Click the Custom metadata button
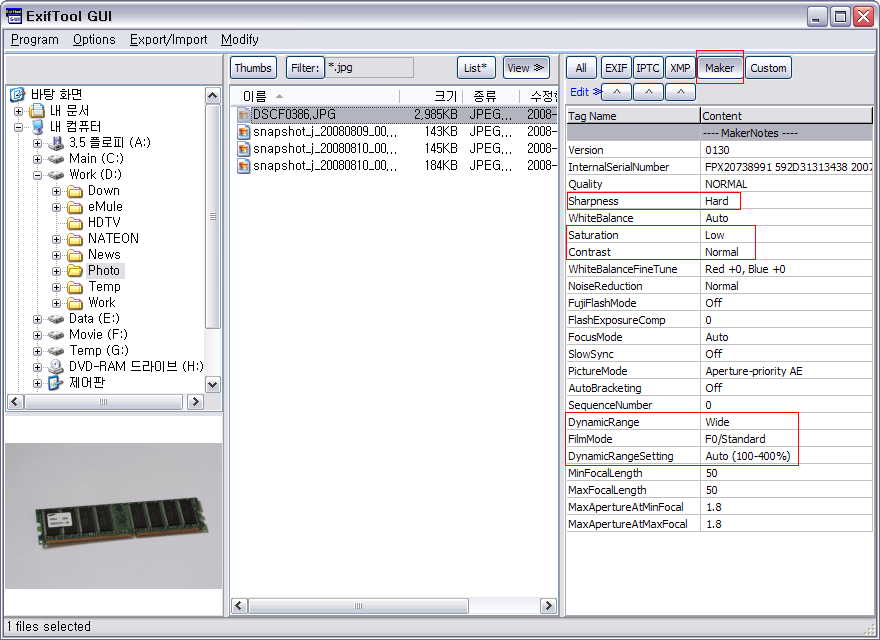Viewport: 880px width, 640px height. pos(768,68)
